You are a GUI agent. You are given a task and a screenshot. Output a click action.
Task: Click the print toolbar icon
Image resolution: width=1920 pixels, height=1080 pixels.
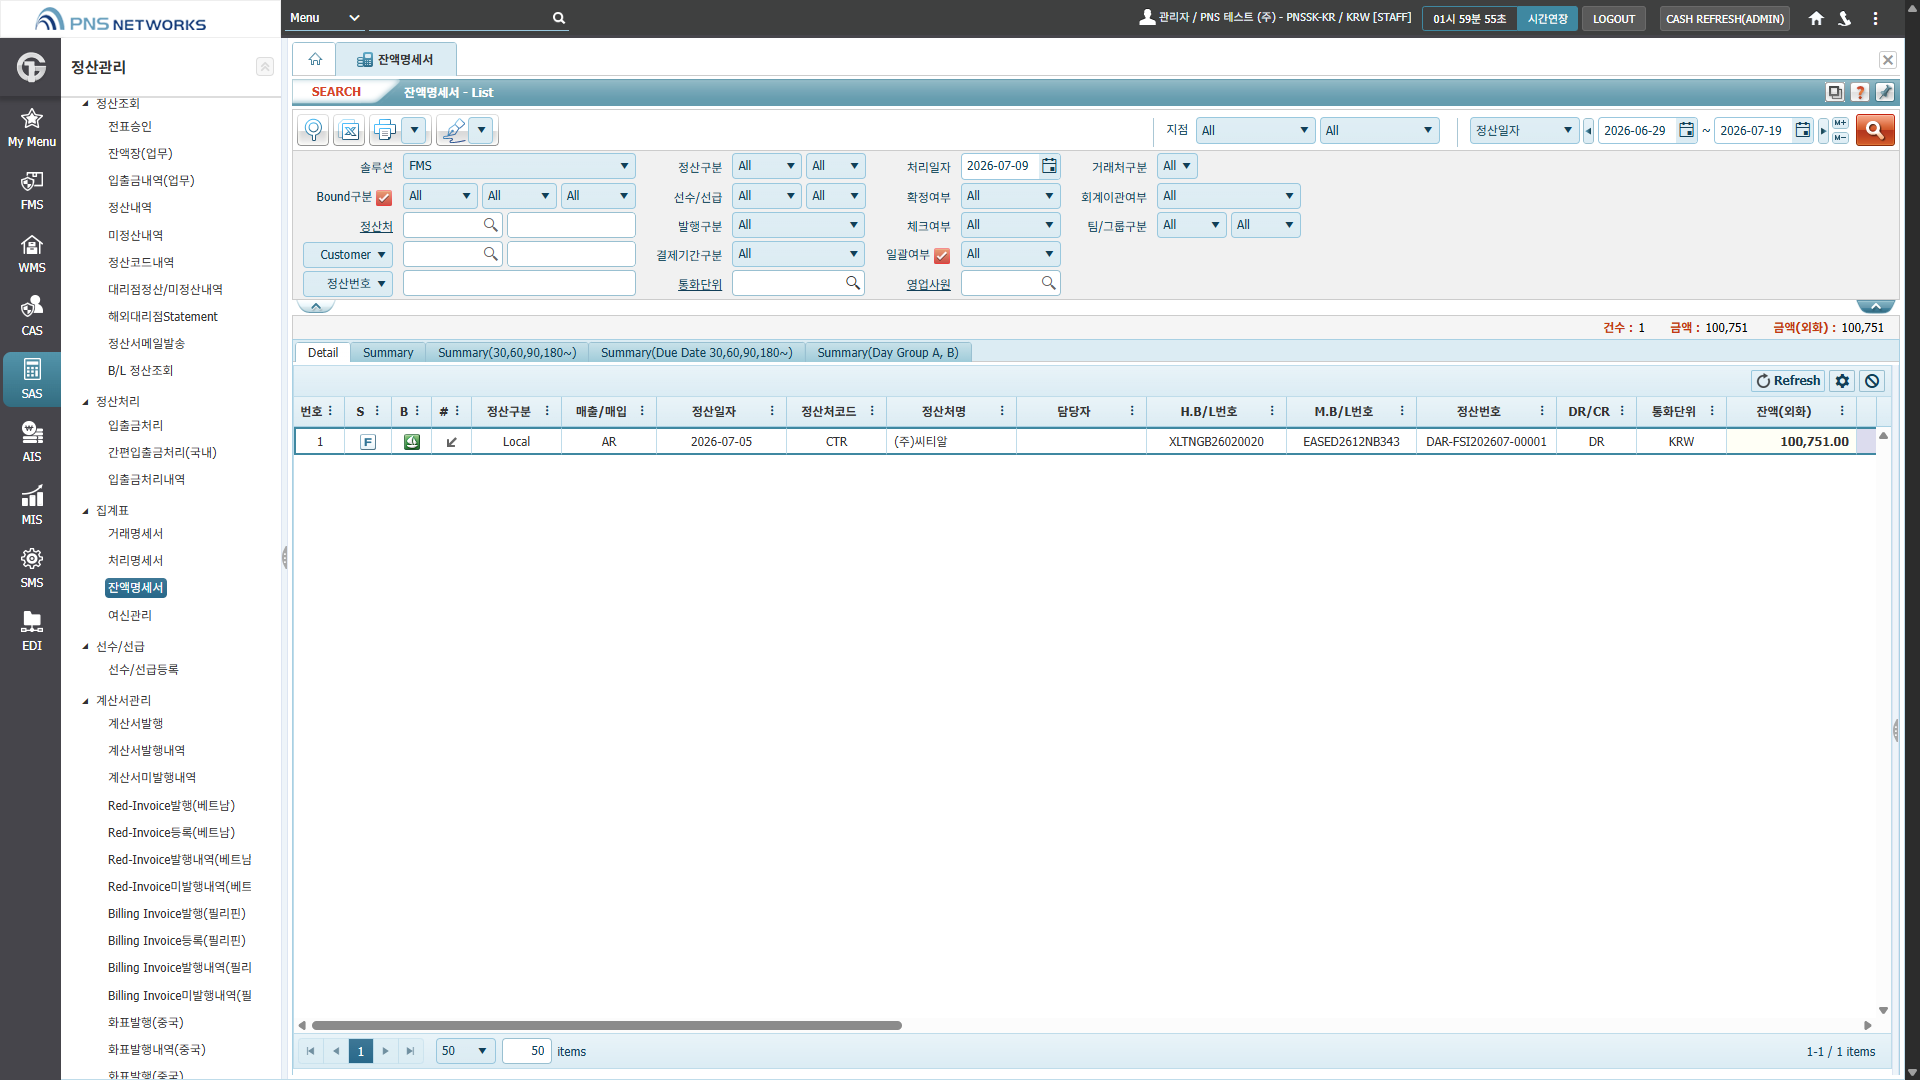pyautogui.click(x=385, y=130)
